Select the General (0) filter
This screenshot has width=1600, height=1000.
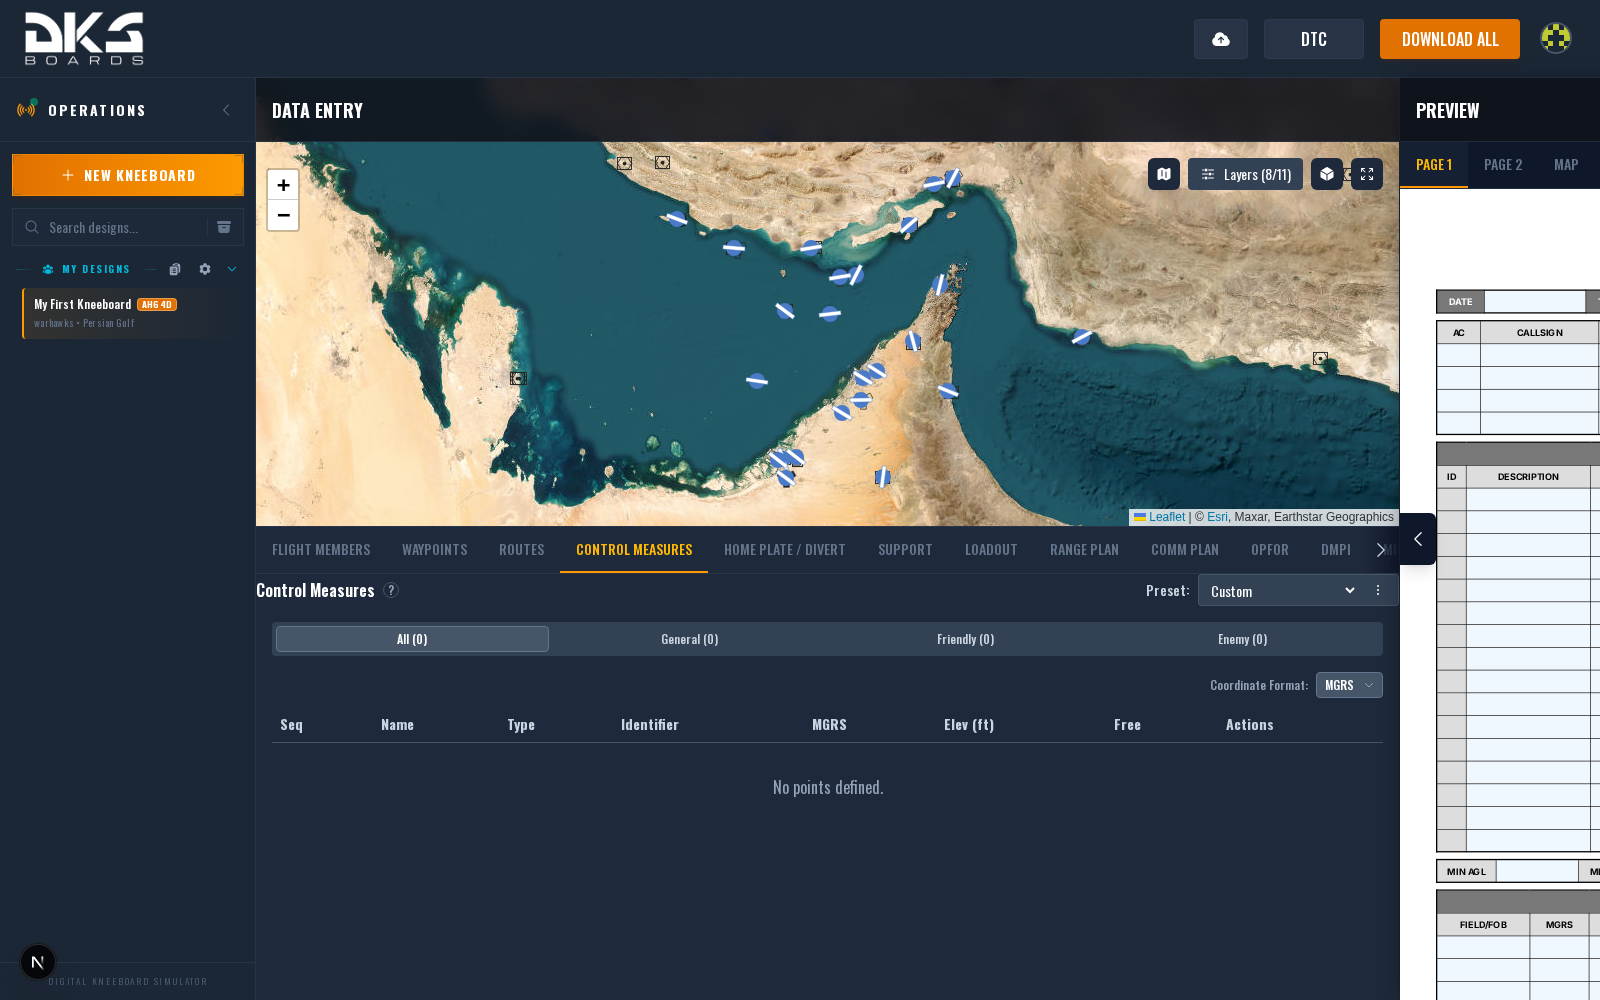click(x=690, y=639)
